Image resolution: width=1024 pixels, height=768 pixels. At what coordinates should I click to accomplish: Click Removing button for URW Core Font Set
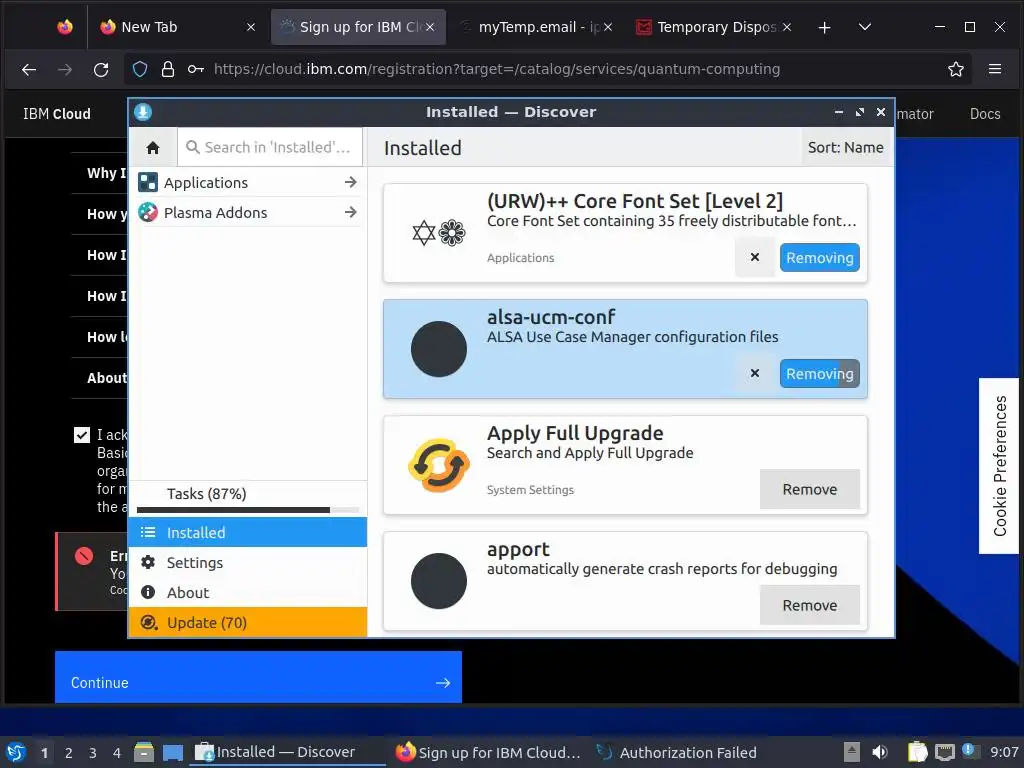pyautogui.click(x=820, y=258)
